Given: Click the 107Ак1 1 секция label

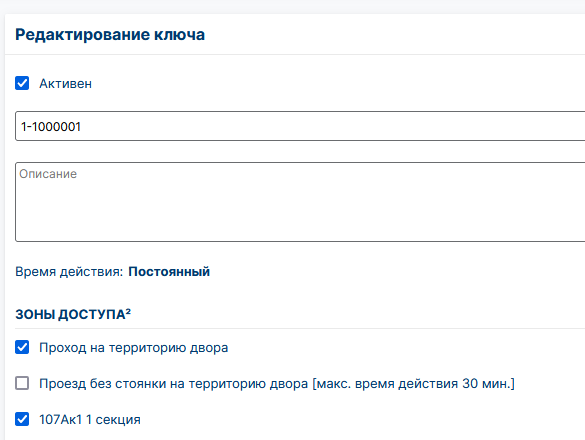Looking at the screenshot, I should point(90,419).
